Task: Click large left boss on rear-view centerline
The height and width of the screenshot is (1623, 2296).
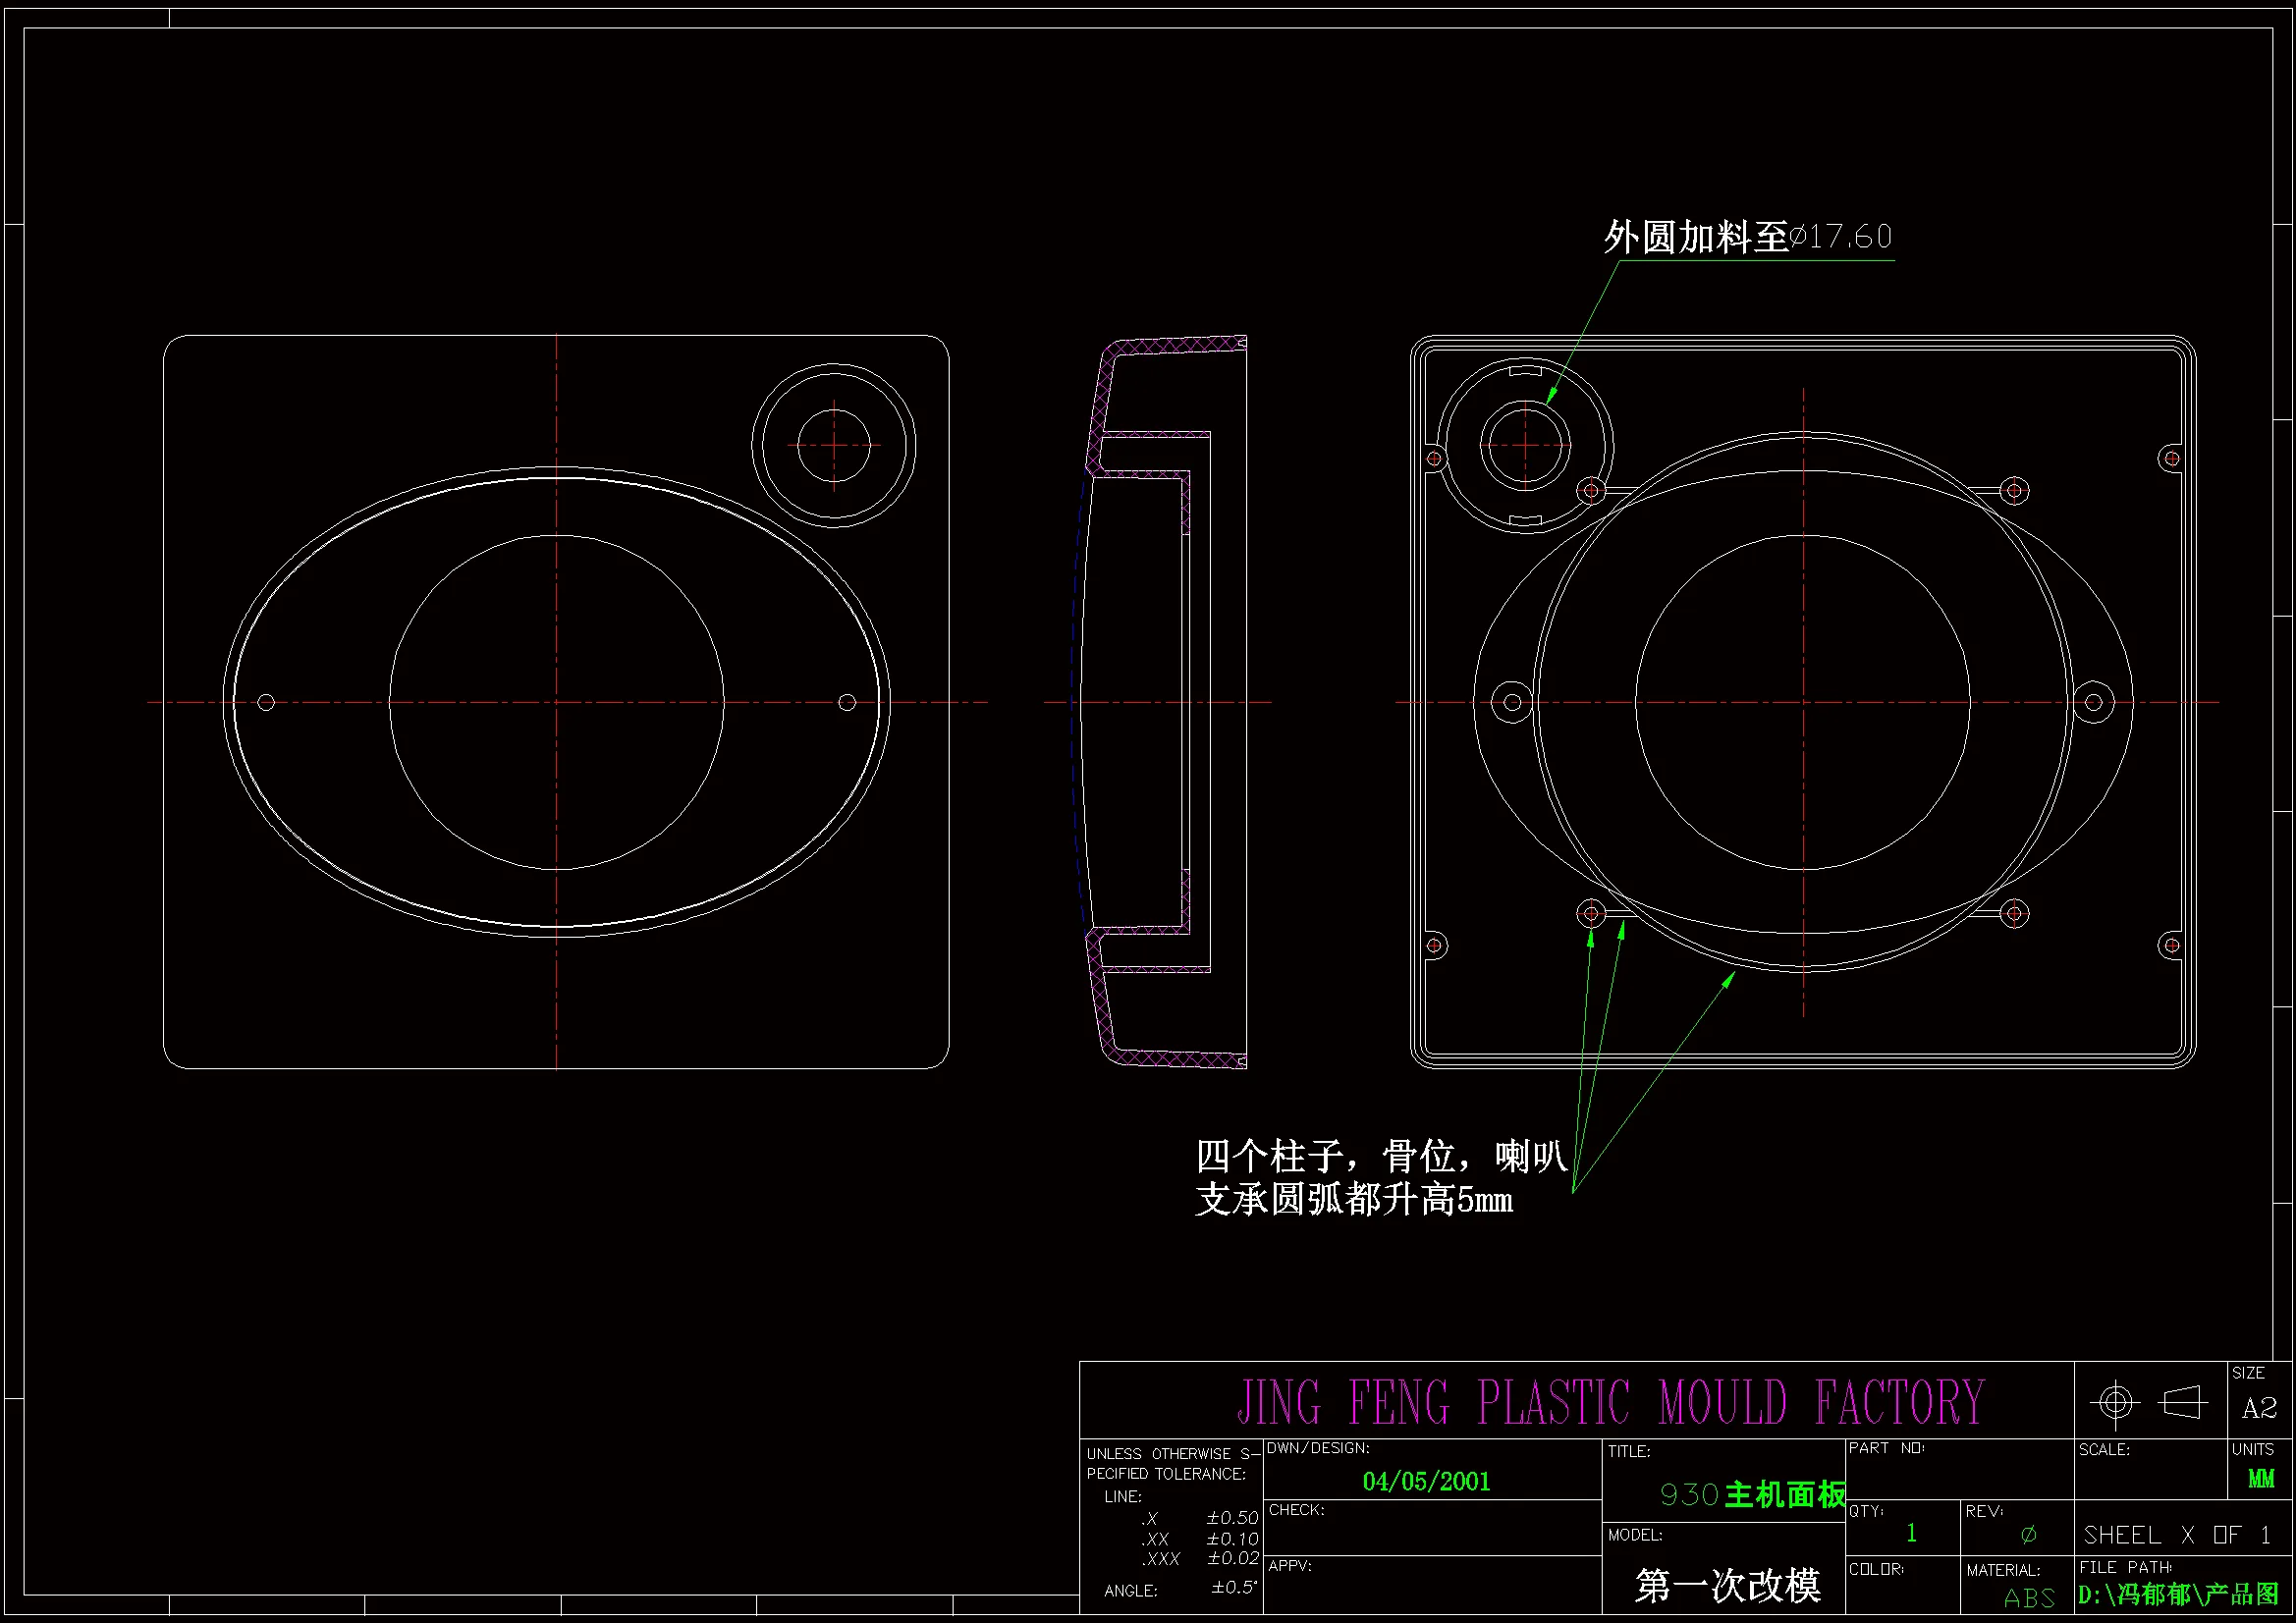Action: (x=1512, y=702)
